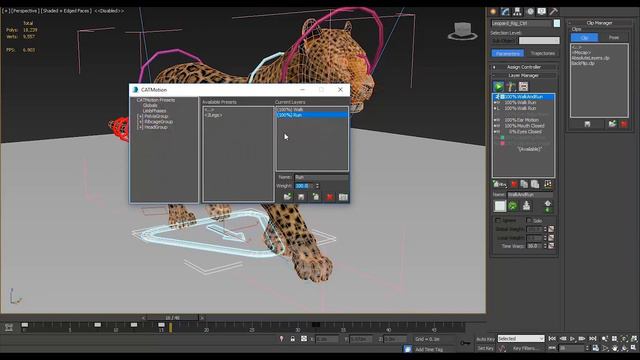Screen dimensions: 640x360
Task: Toggle the Set Key mode button
Action: (x=485, y=348)
